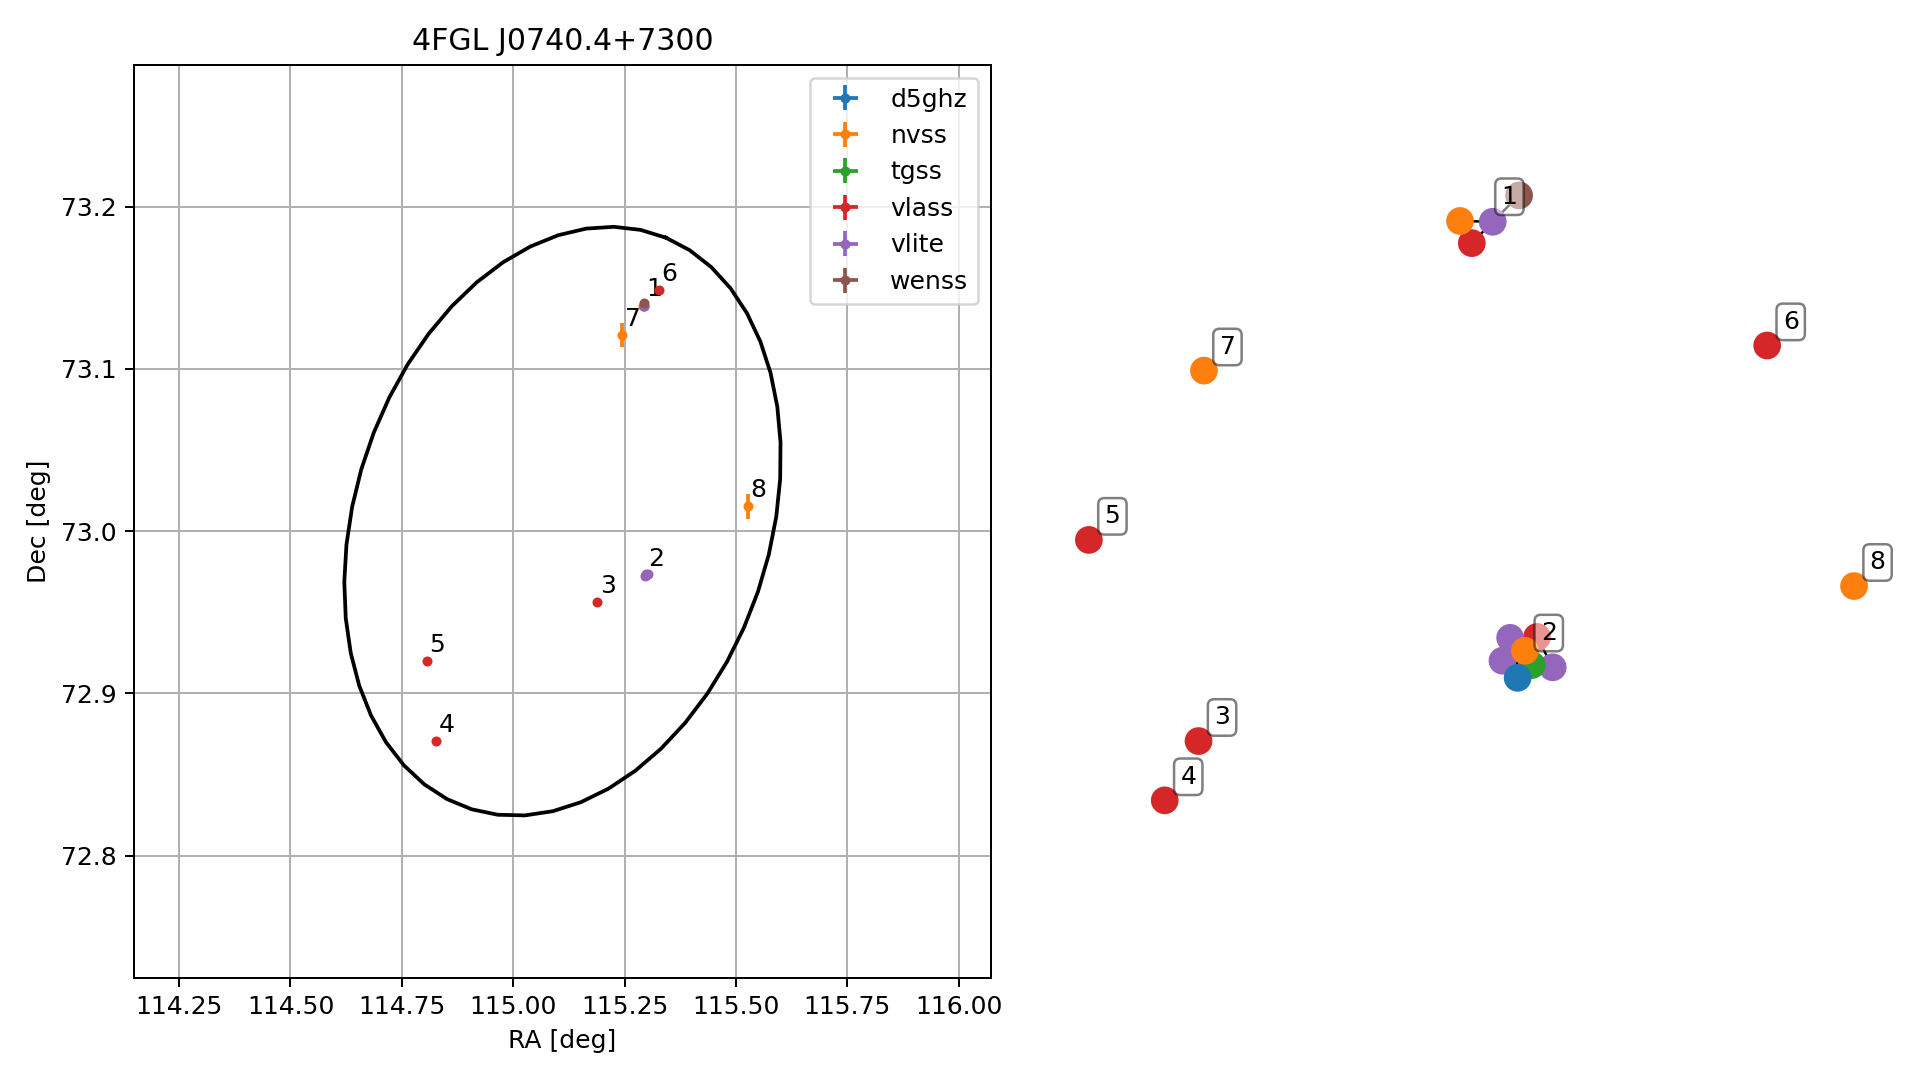
Task: Click orange dot beside label 7, right panel
Action: [1204, 371]
